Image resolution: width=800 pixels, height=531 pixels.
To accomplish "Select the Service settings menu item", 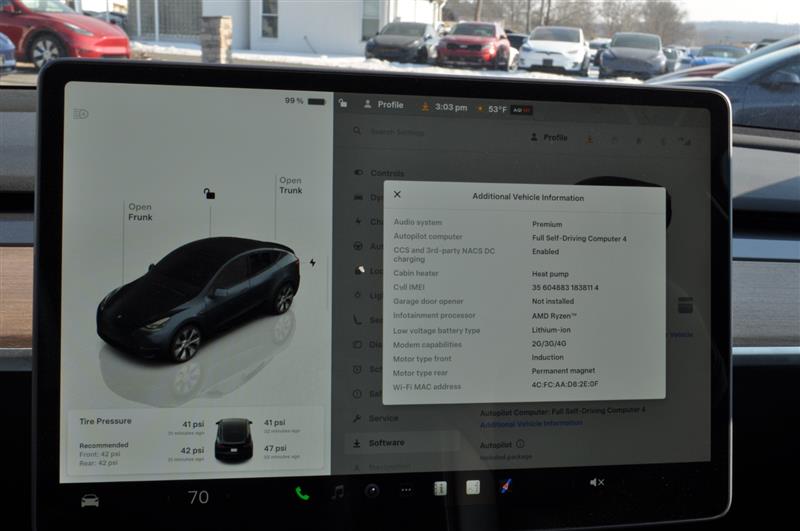I will point(383,418).
